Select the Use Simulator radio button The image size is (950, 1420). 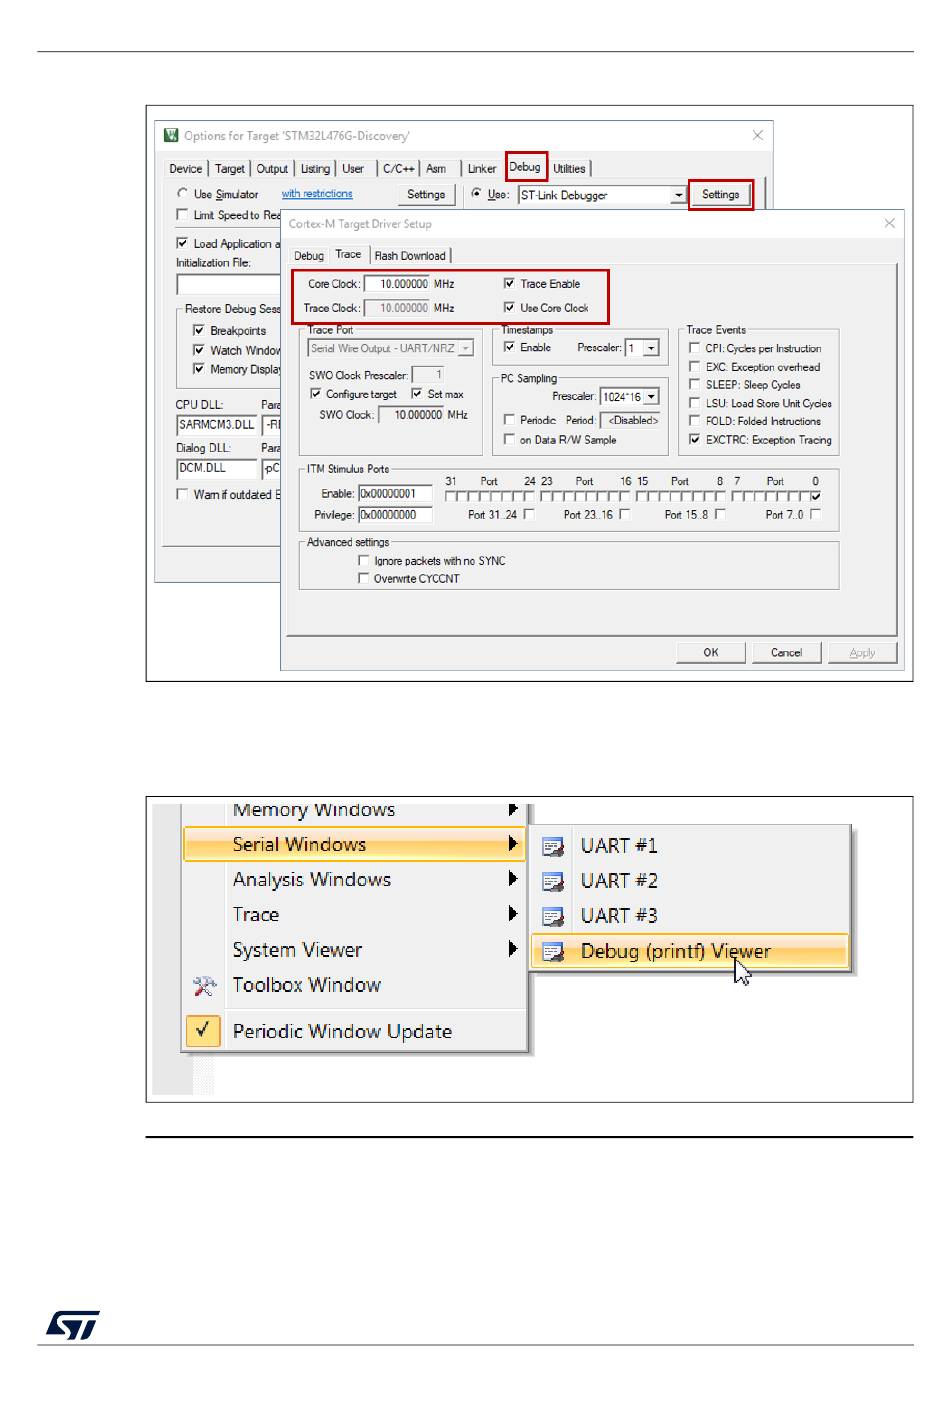point(182,194)
